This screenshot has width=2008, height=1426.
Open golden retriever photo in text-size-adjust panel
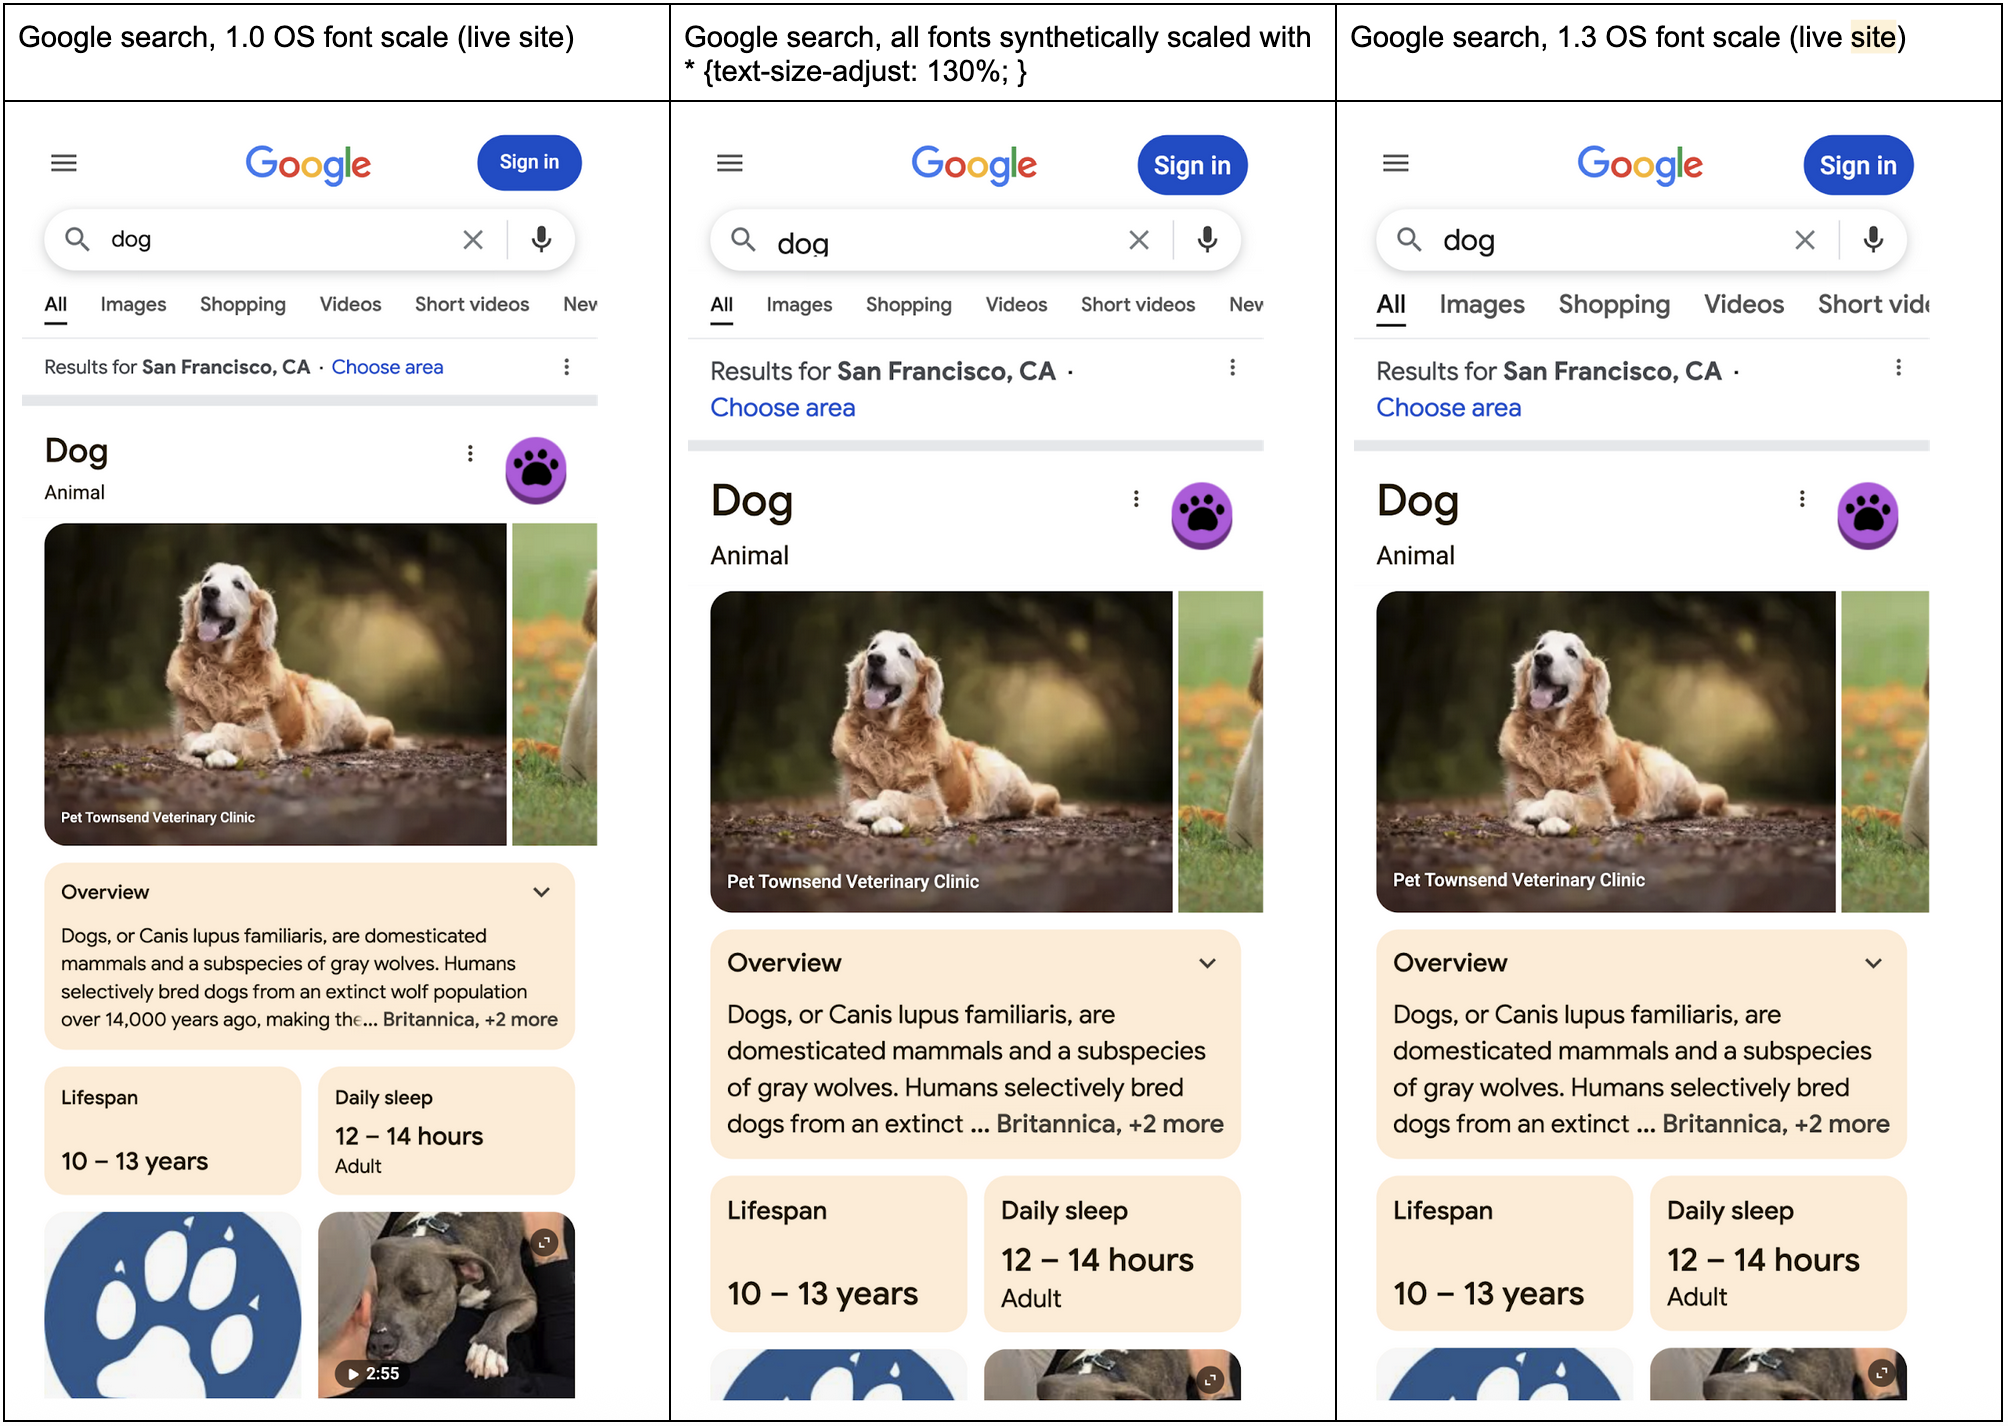click(x=942, y=751)
